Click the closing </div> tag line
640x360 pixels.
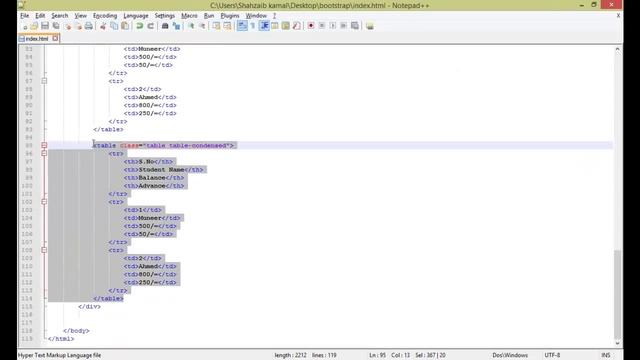pos(89,307)
